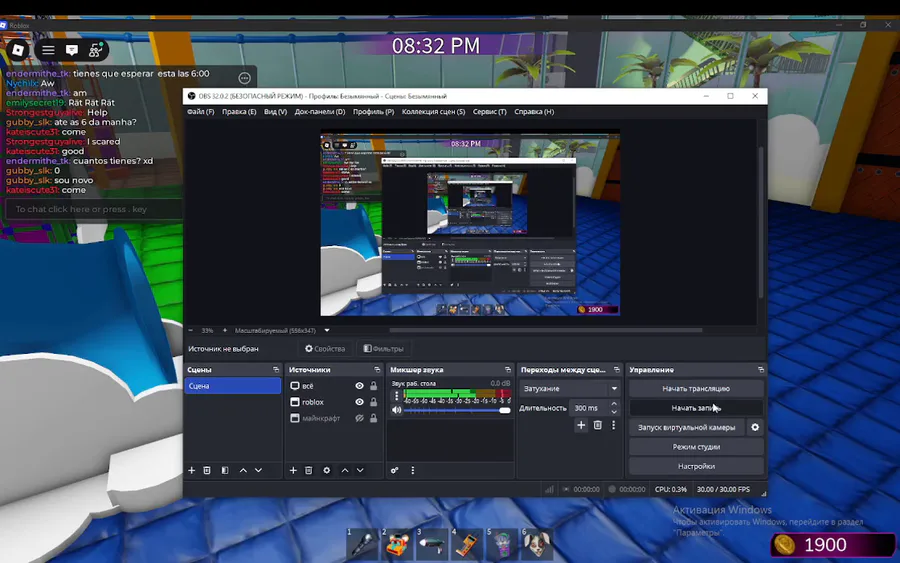Open transition properties three-dot menu

point(613,425)
